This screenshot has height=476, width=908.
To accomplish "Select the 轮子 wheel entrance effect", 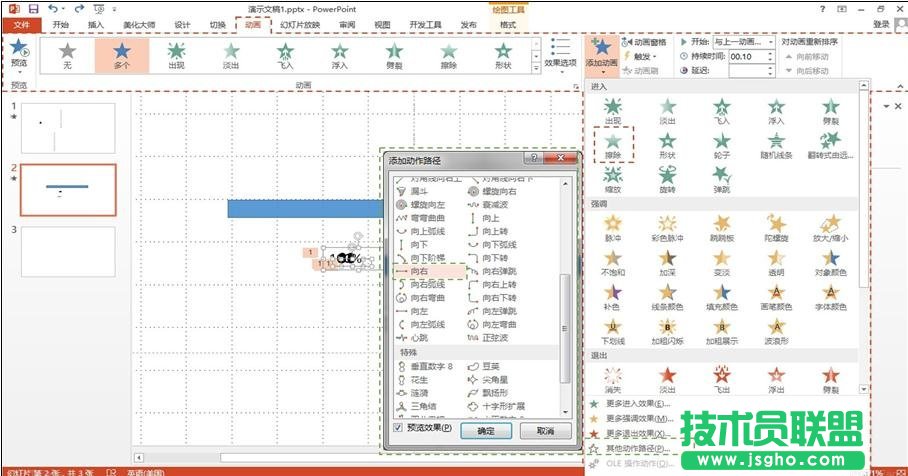I will tap(722, 145).
